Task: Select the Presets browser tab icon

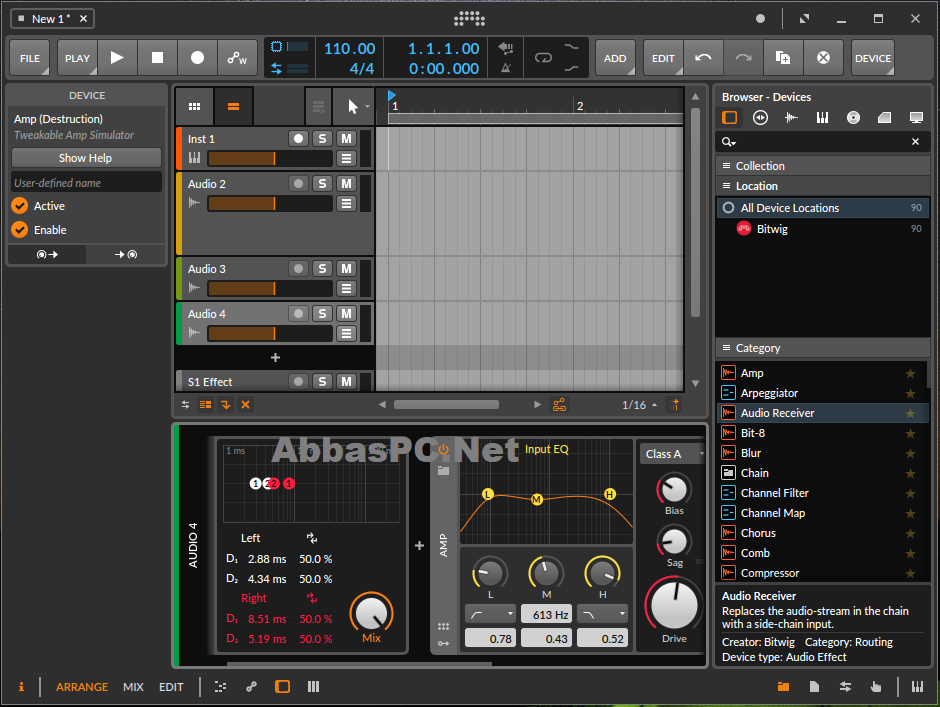Action: [760, 118]
